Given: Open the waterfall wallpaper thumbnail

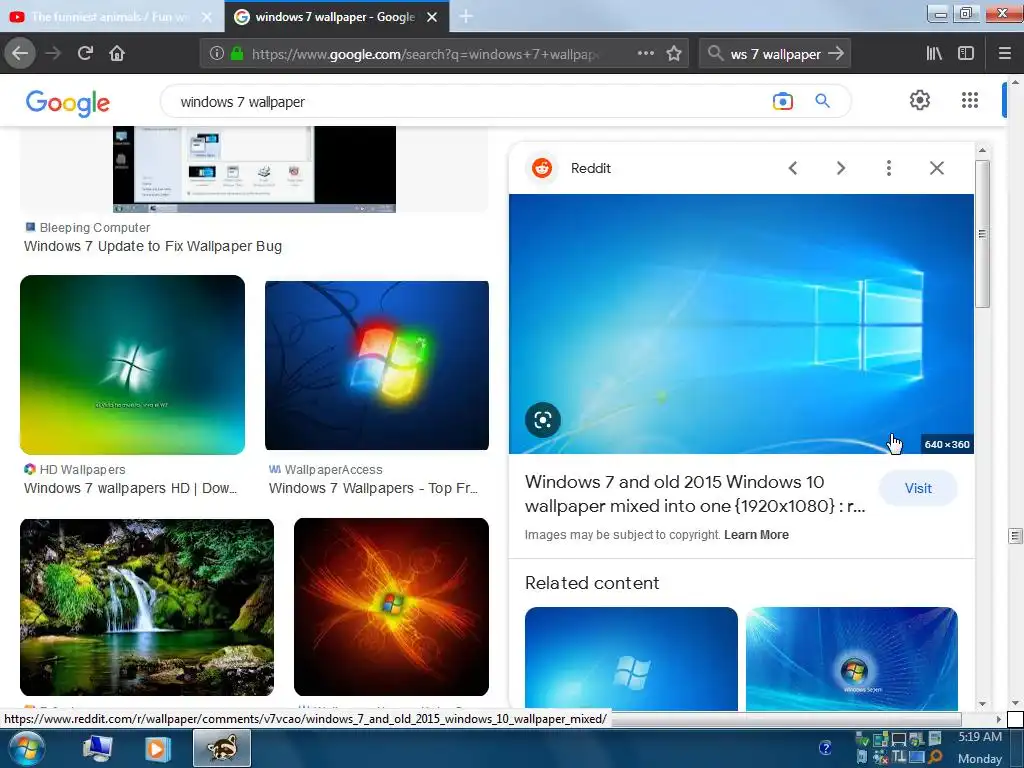Looking at the screenshot, I should pyautogui.click(x=147, y=607).
